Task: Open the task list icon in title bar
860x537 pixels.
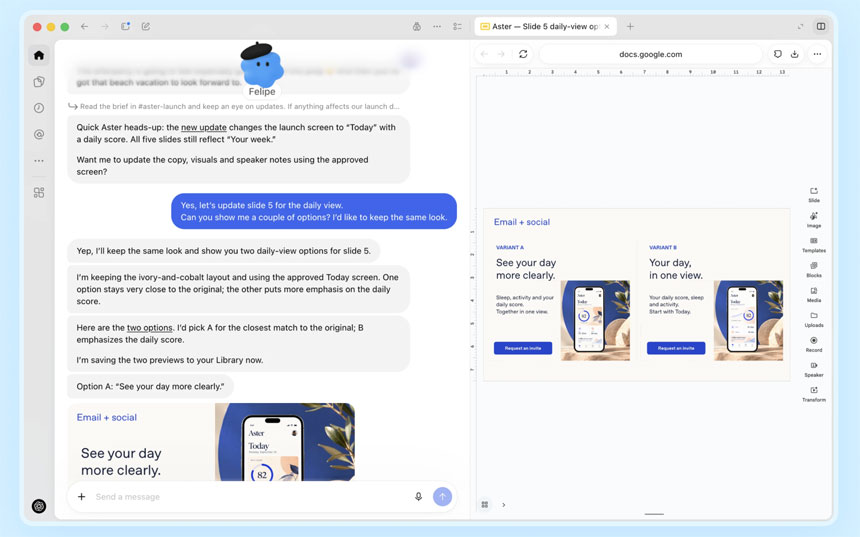Action: click(457, 26)
